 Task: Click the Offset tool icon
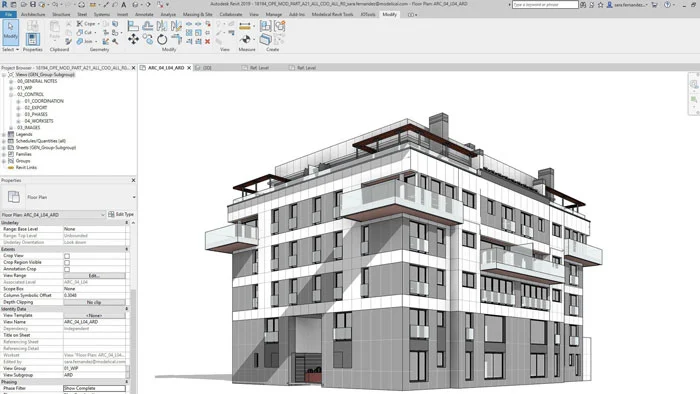point(148,26)
